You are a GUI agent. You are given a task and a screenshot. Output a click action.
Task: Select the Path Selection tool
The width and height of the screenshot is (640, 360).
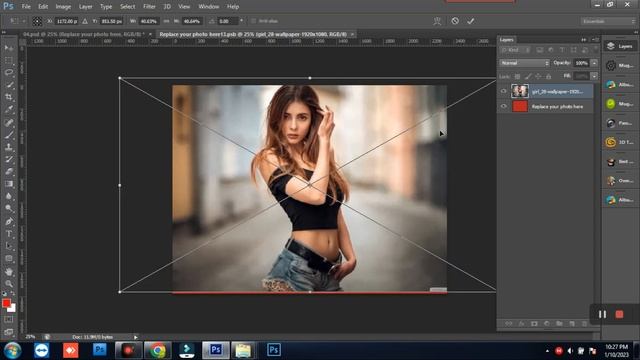9,246
